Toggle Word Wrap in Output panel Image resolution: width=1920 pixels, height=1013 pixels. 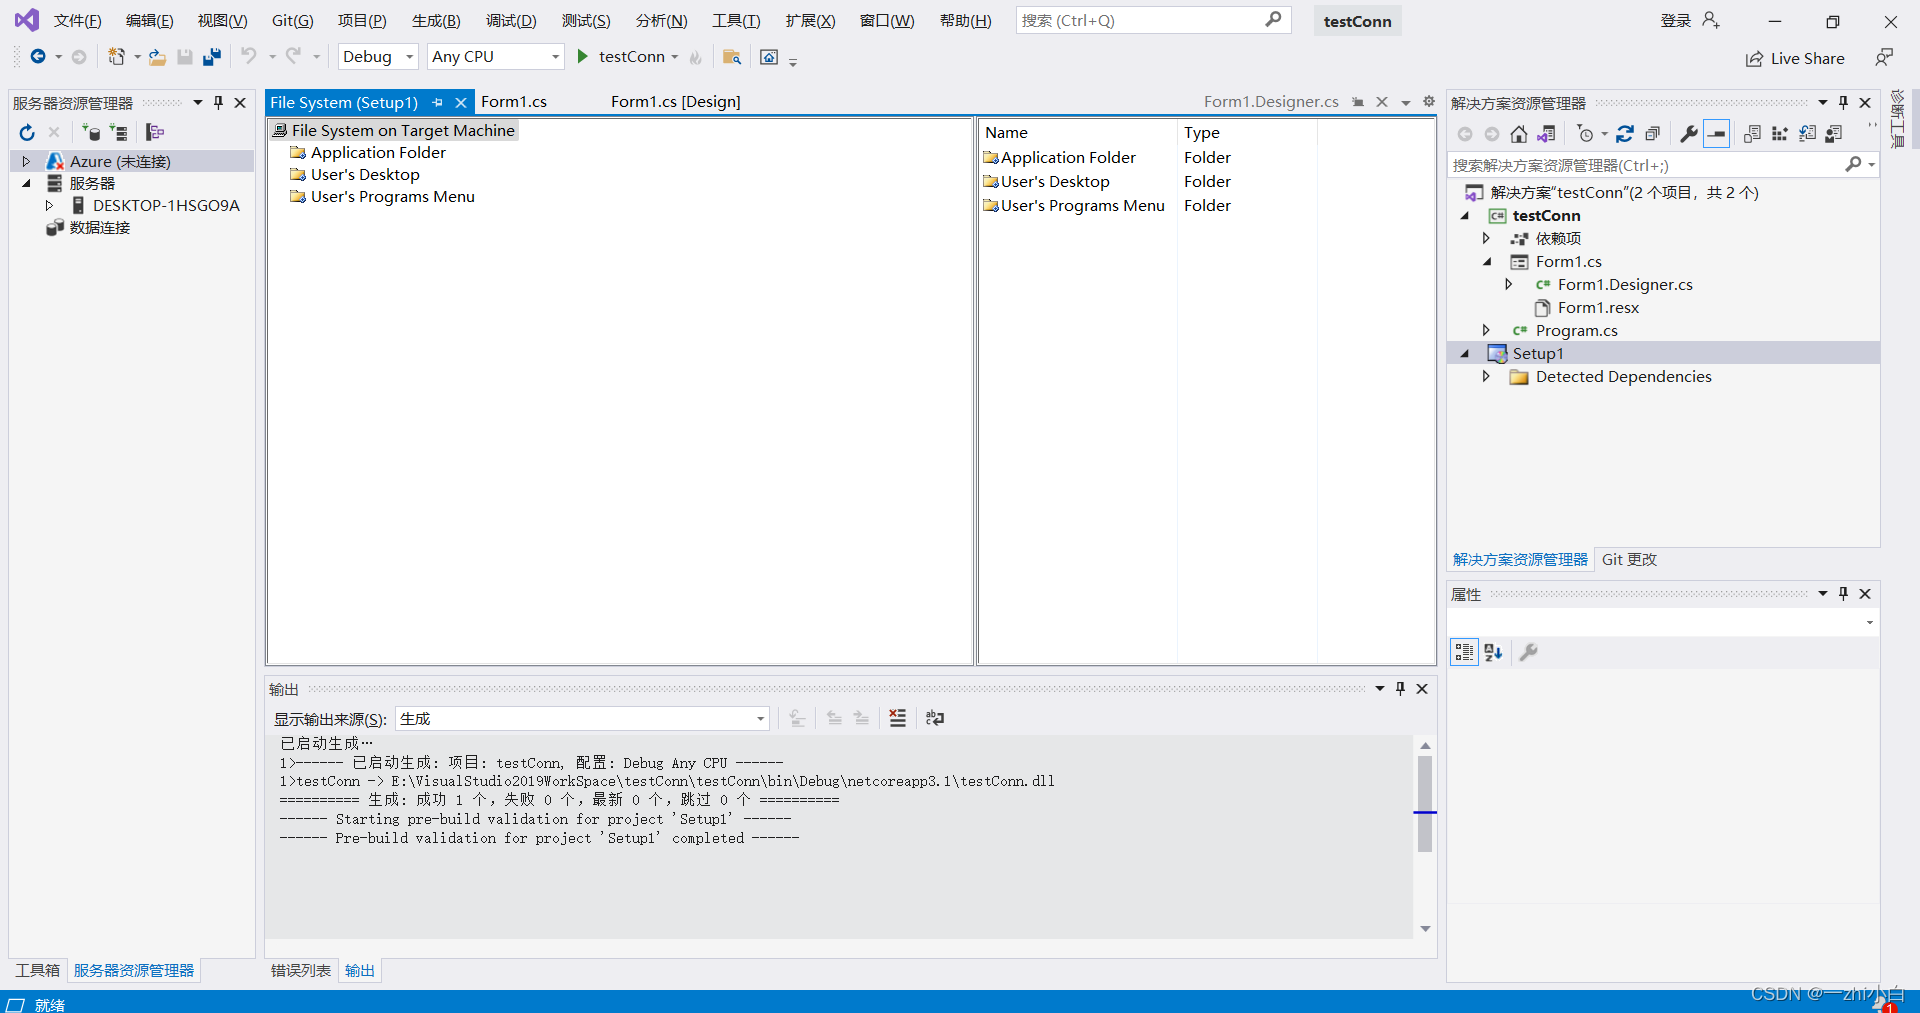935,718
